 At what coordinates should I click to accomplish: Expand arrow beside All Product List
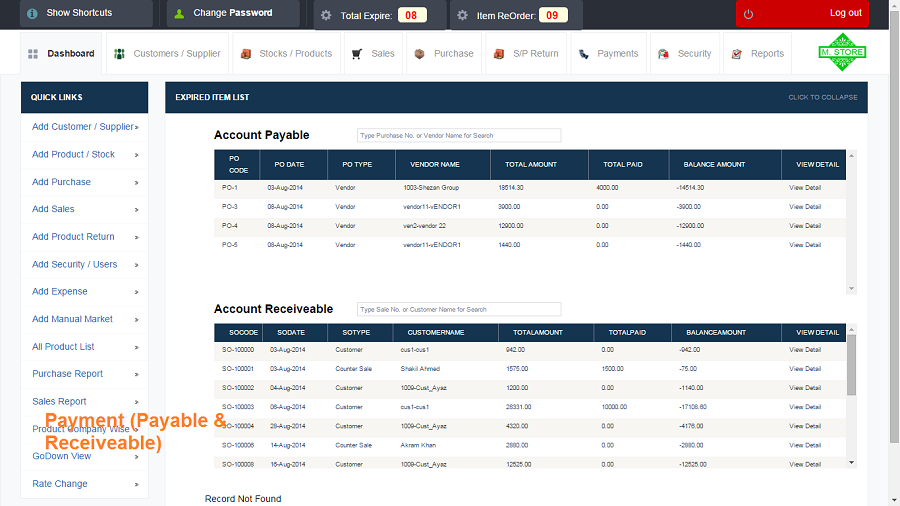[x=137, y=347]
